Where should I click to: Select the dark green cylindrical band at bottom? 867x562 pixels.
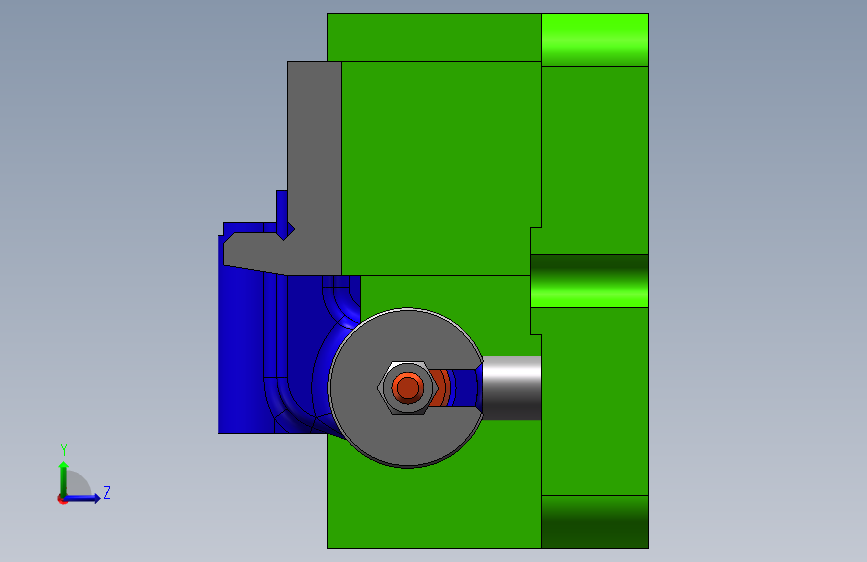click(x=594, y=522)
